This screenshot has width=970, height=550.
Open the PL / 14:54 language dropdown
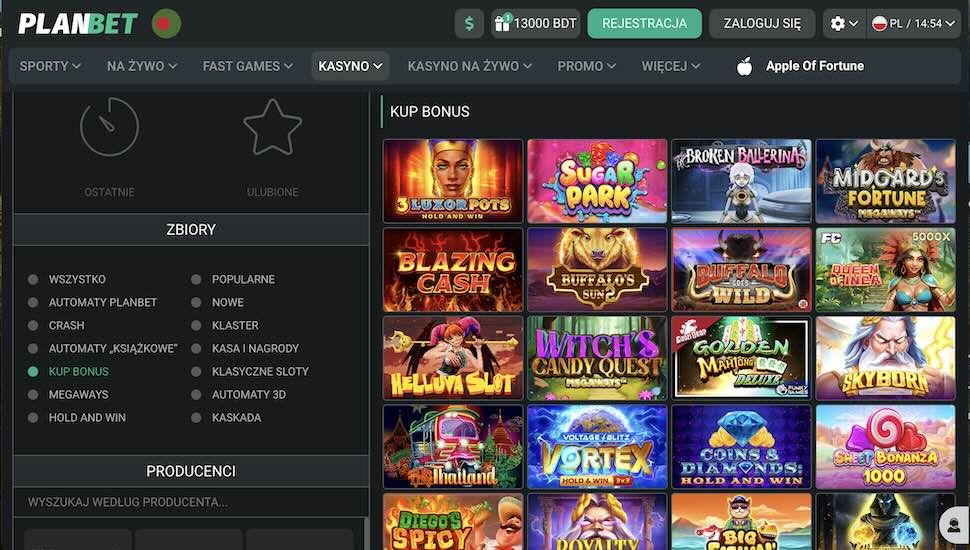coord(913,24)
